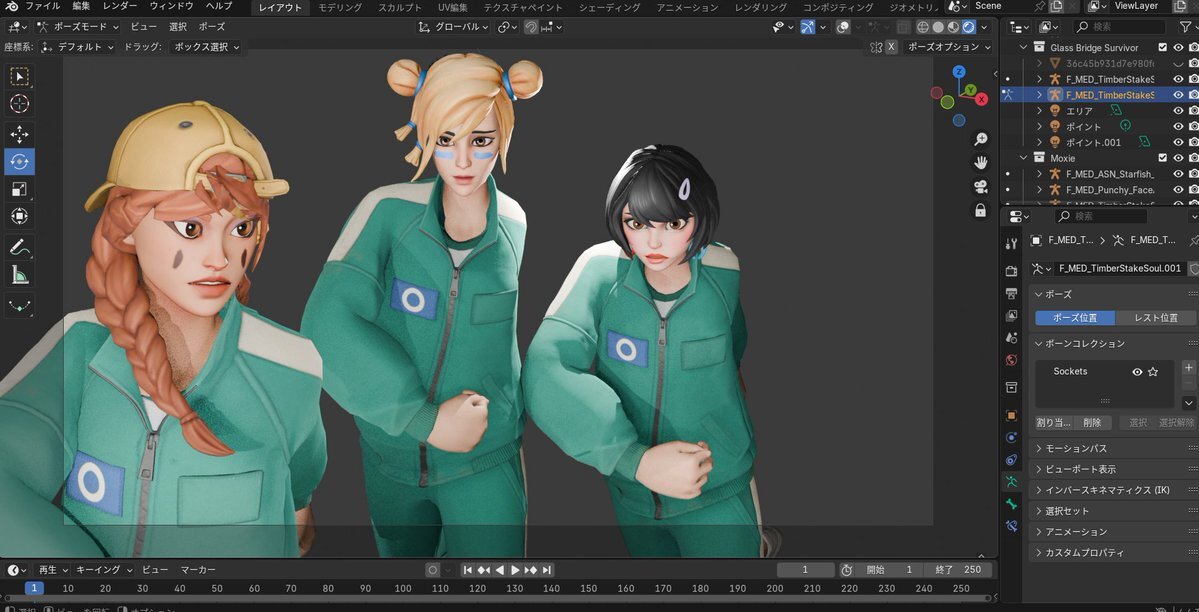Screen dimensions: 1199x612
Task: Toggle visibility eye of Sockets bone collection
Action: (1137, 372)
